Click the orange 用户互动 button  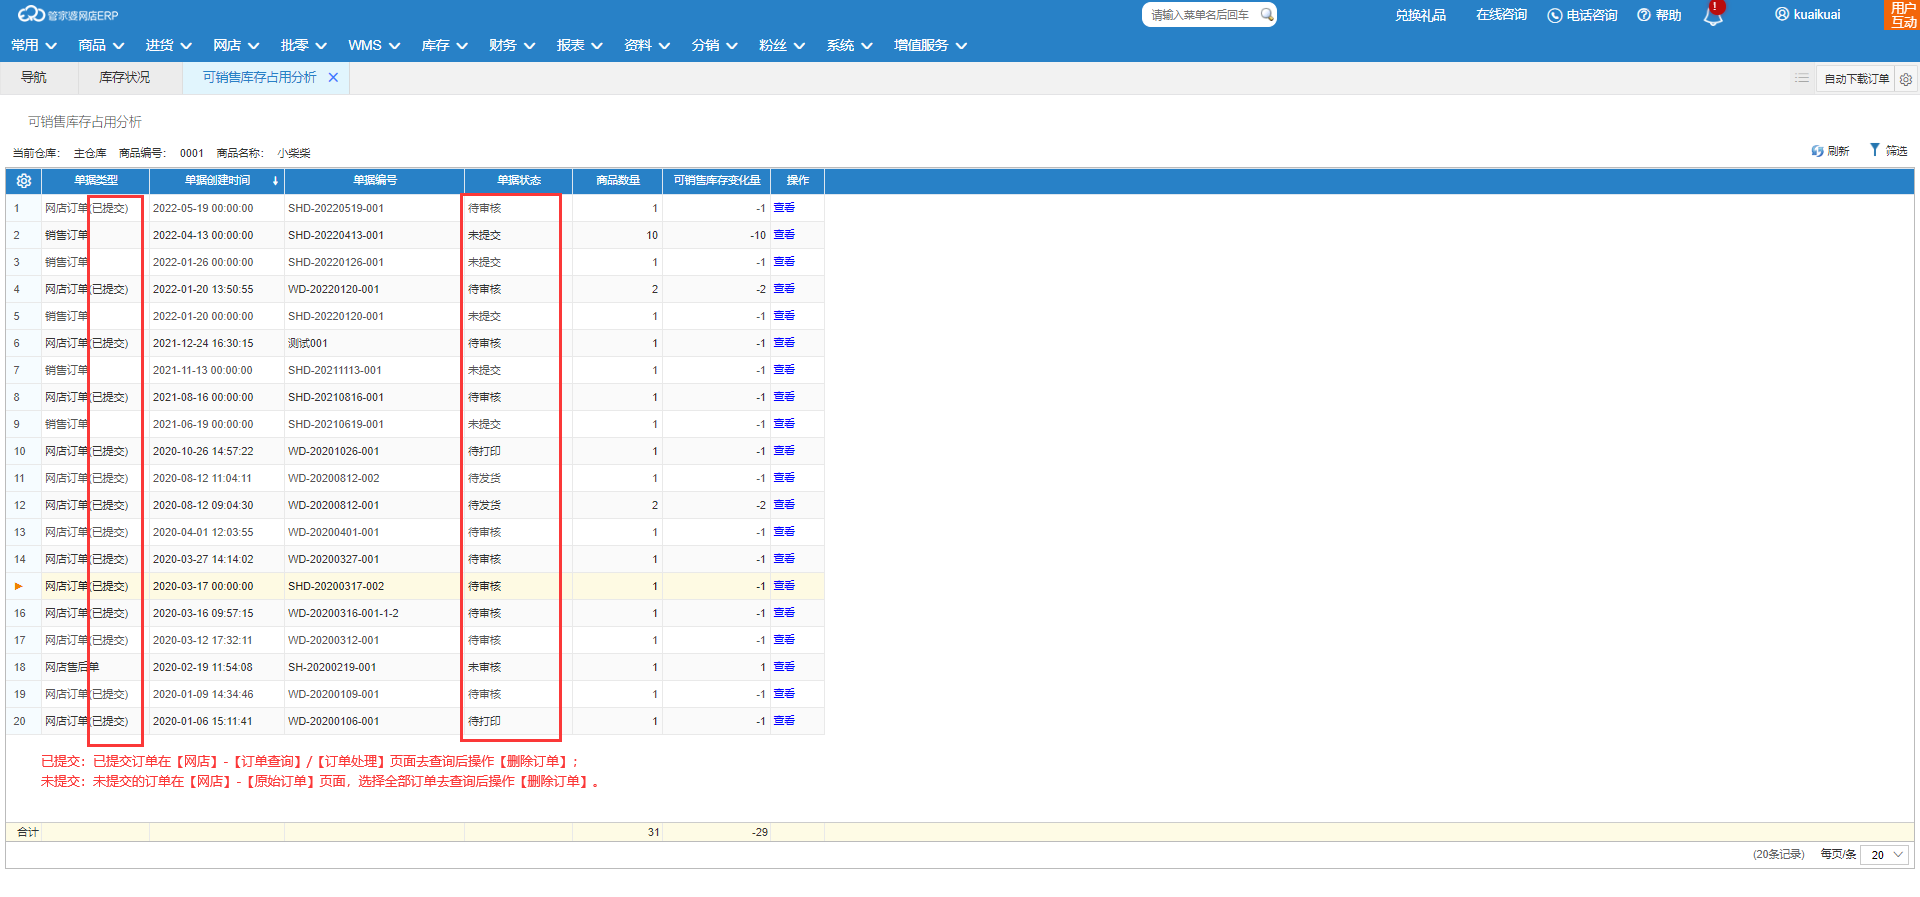pyautogui.click(x=1902, y=15)
